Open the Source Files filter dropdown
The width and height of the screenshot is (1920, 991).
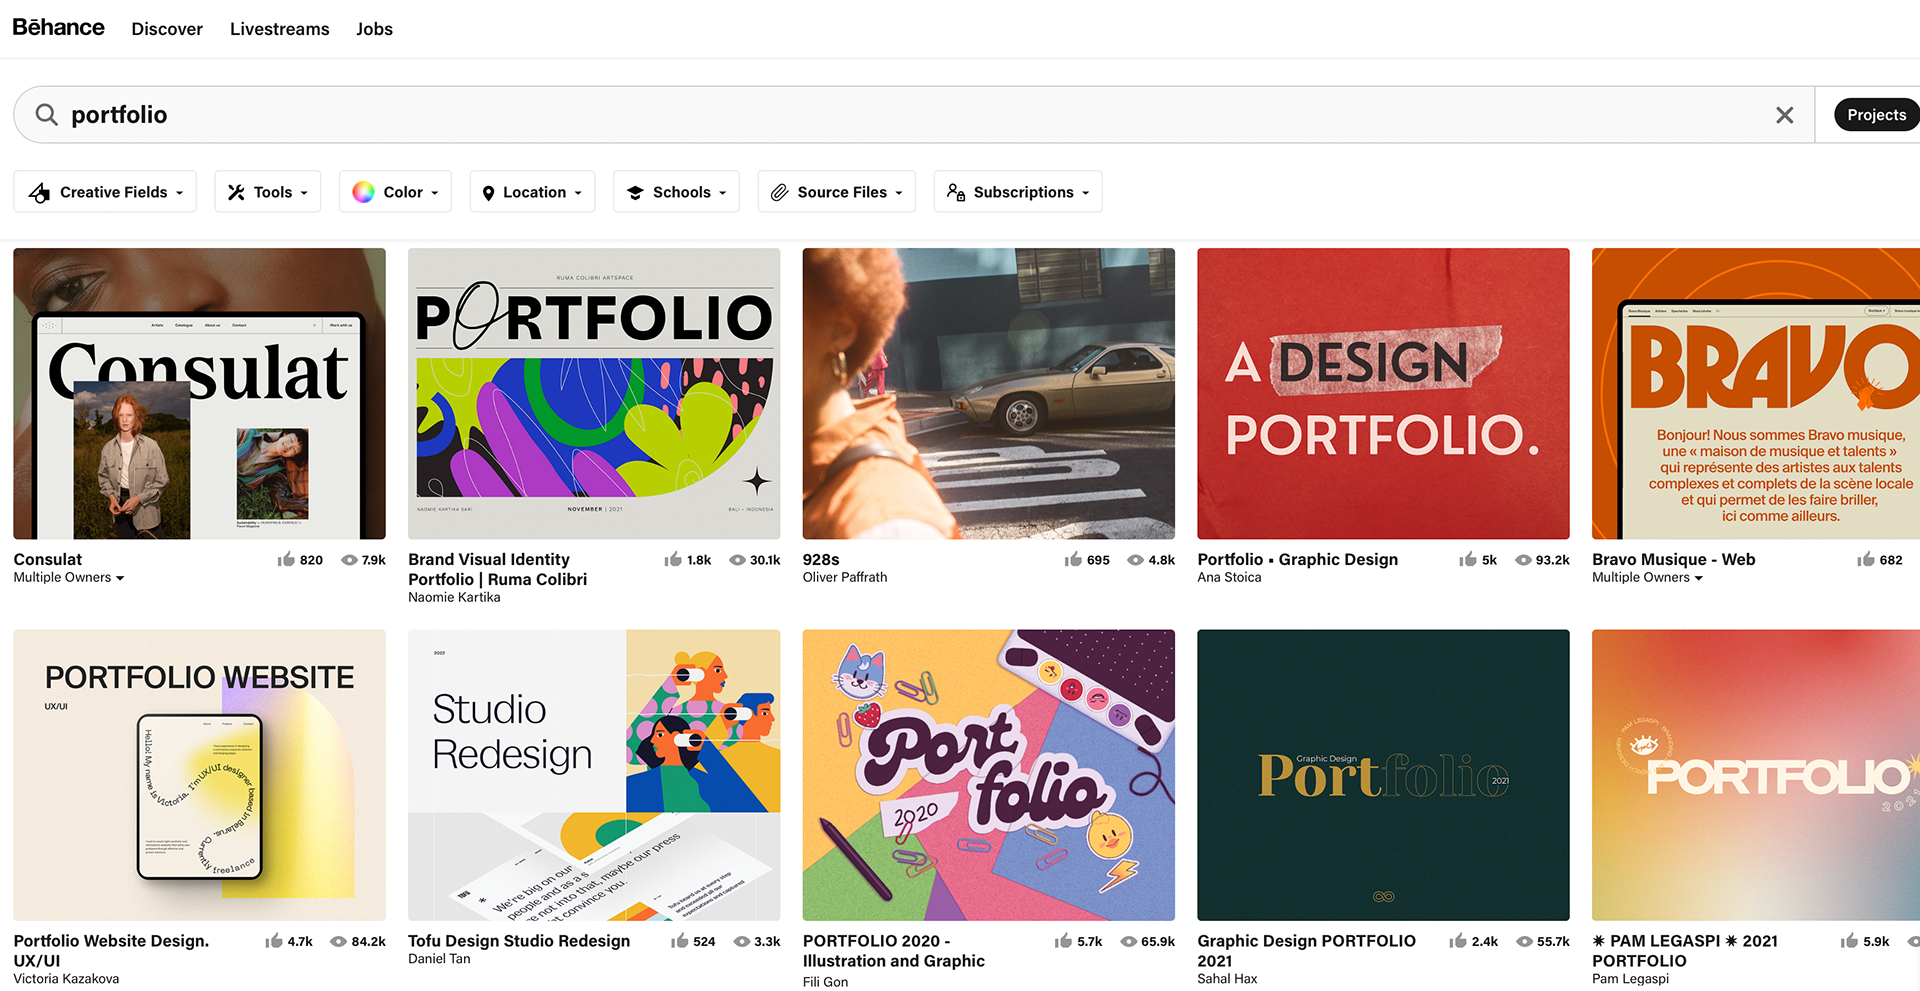point(837,192)
